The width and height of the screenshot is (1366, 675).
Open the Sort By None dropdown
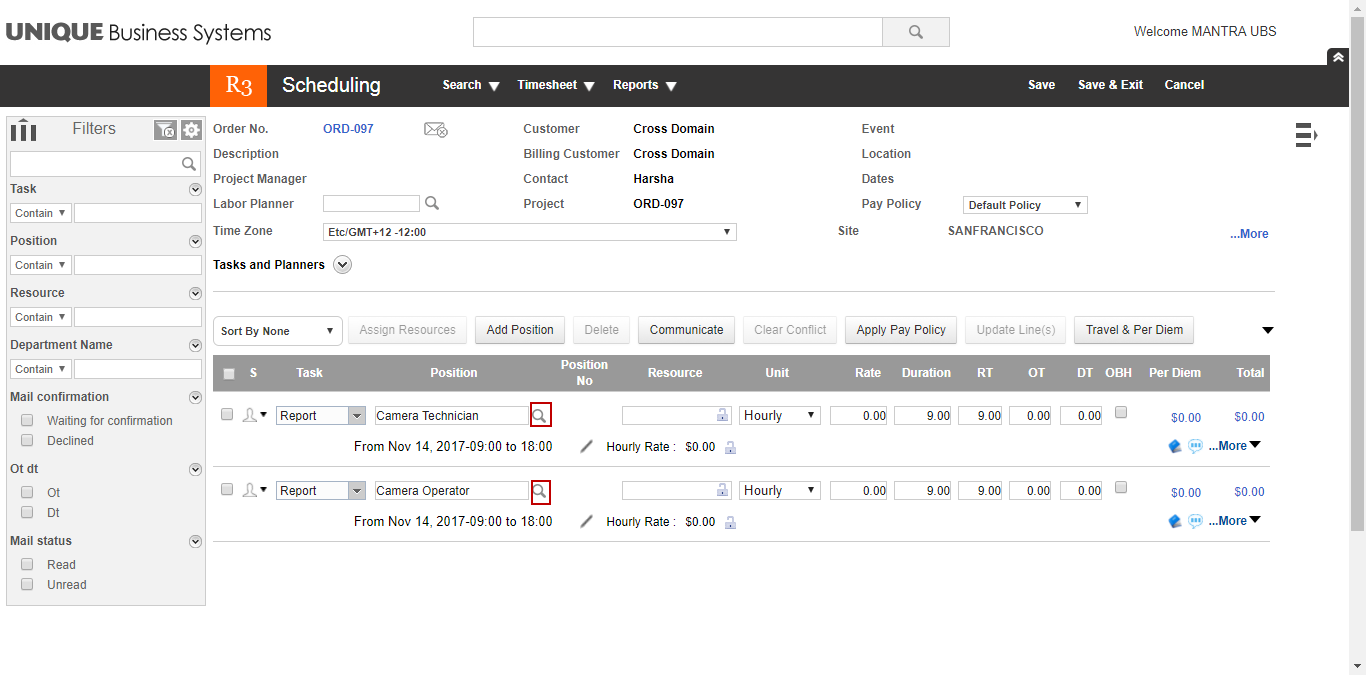click(x=277, y=330)
